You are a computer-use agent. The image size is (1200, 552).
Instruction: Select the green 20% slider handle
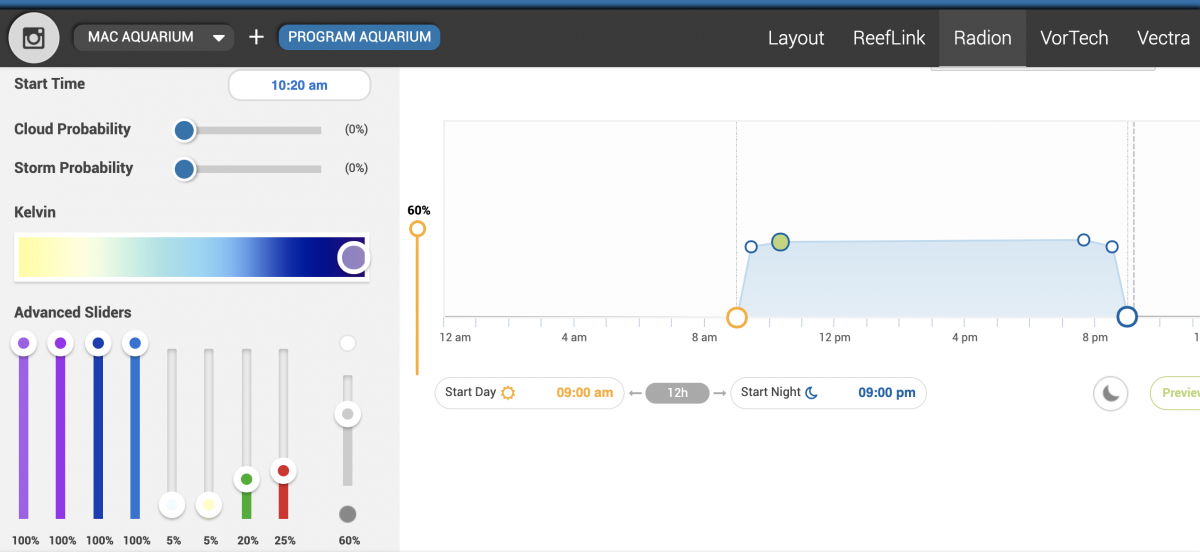[x=246, y=479]
